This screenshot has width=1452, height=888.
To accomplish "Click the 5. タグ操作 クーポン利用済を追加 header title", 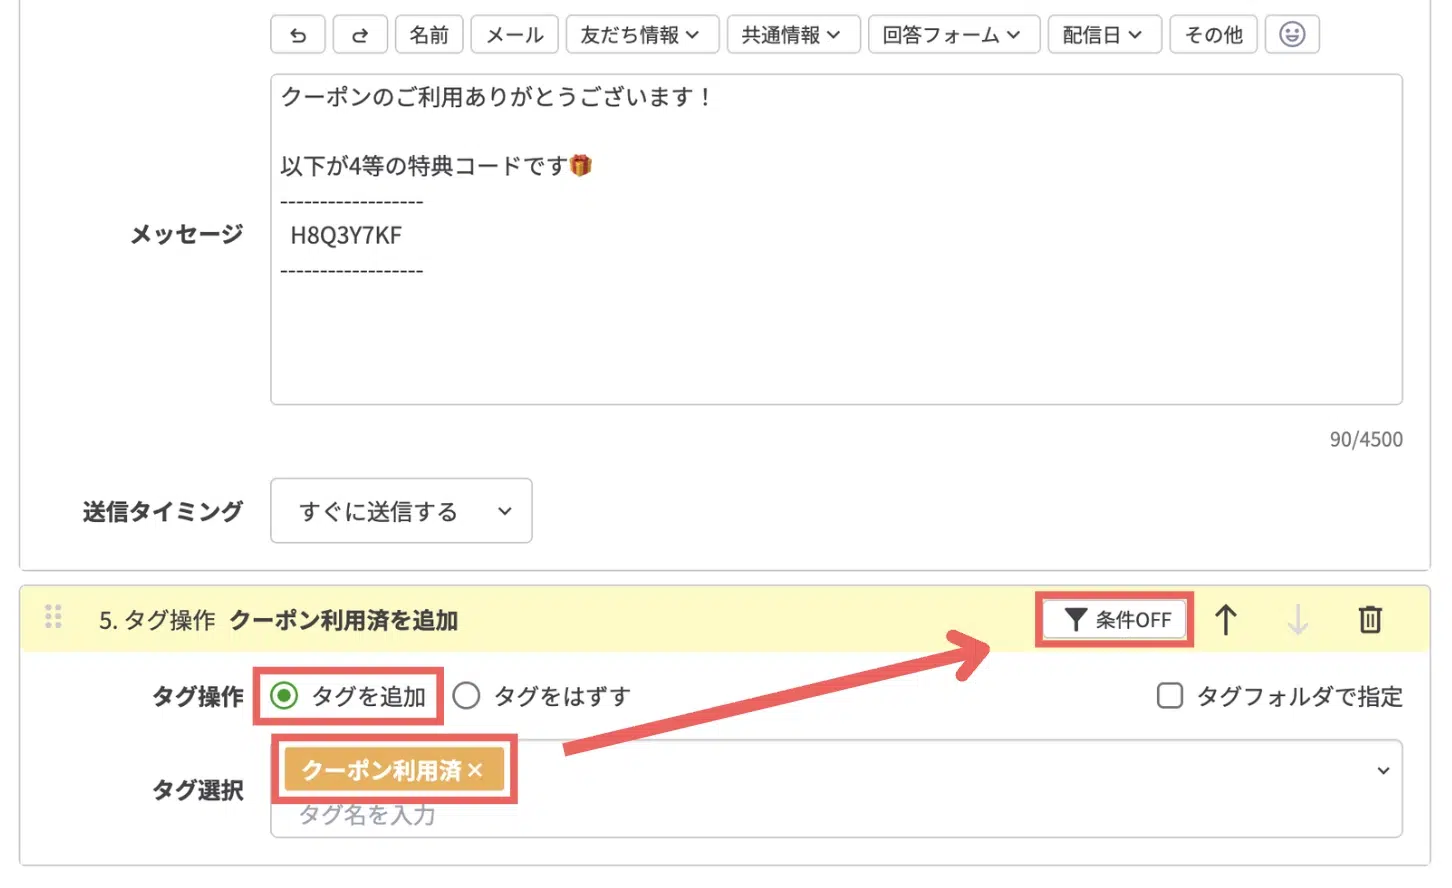I will point(278,620).
